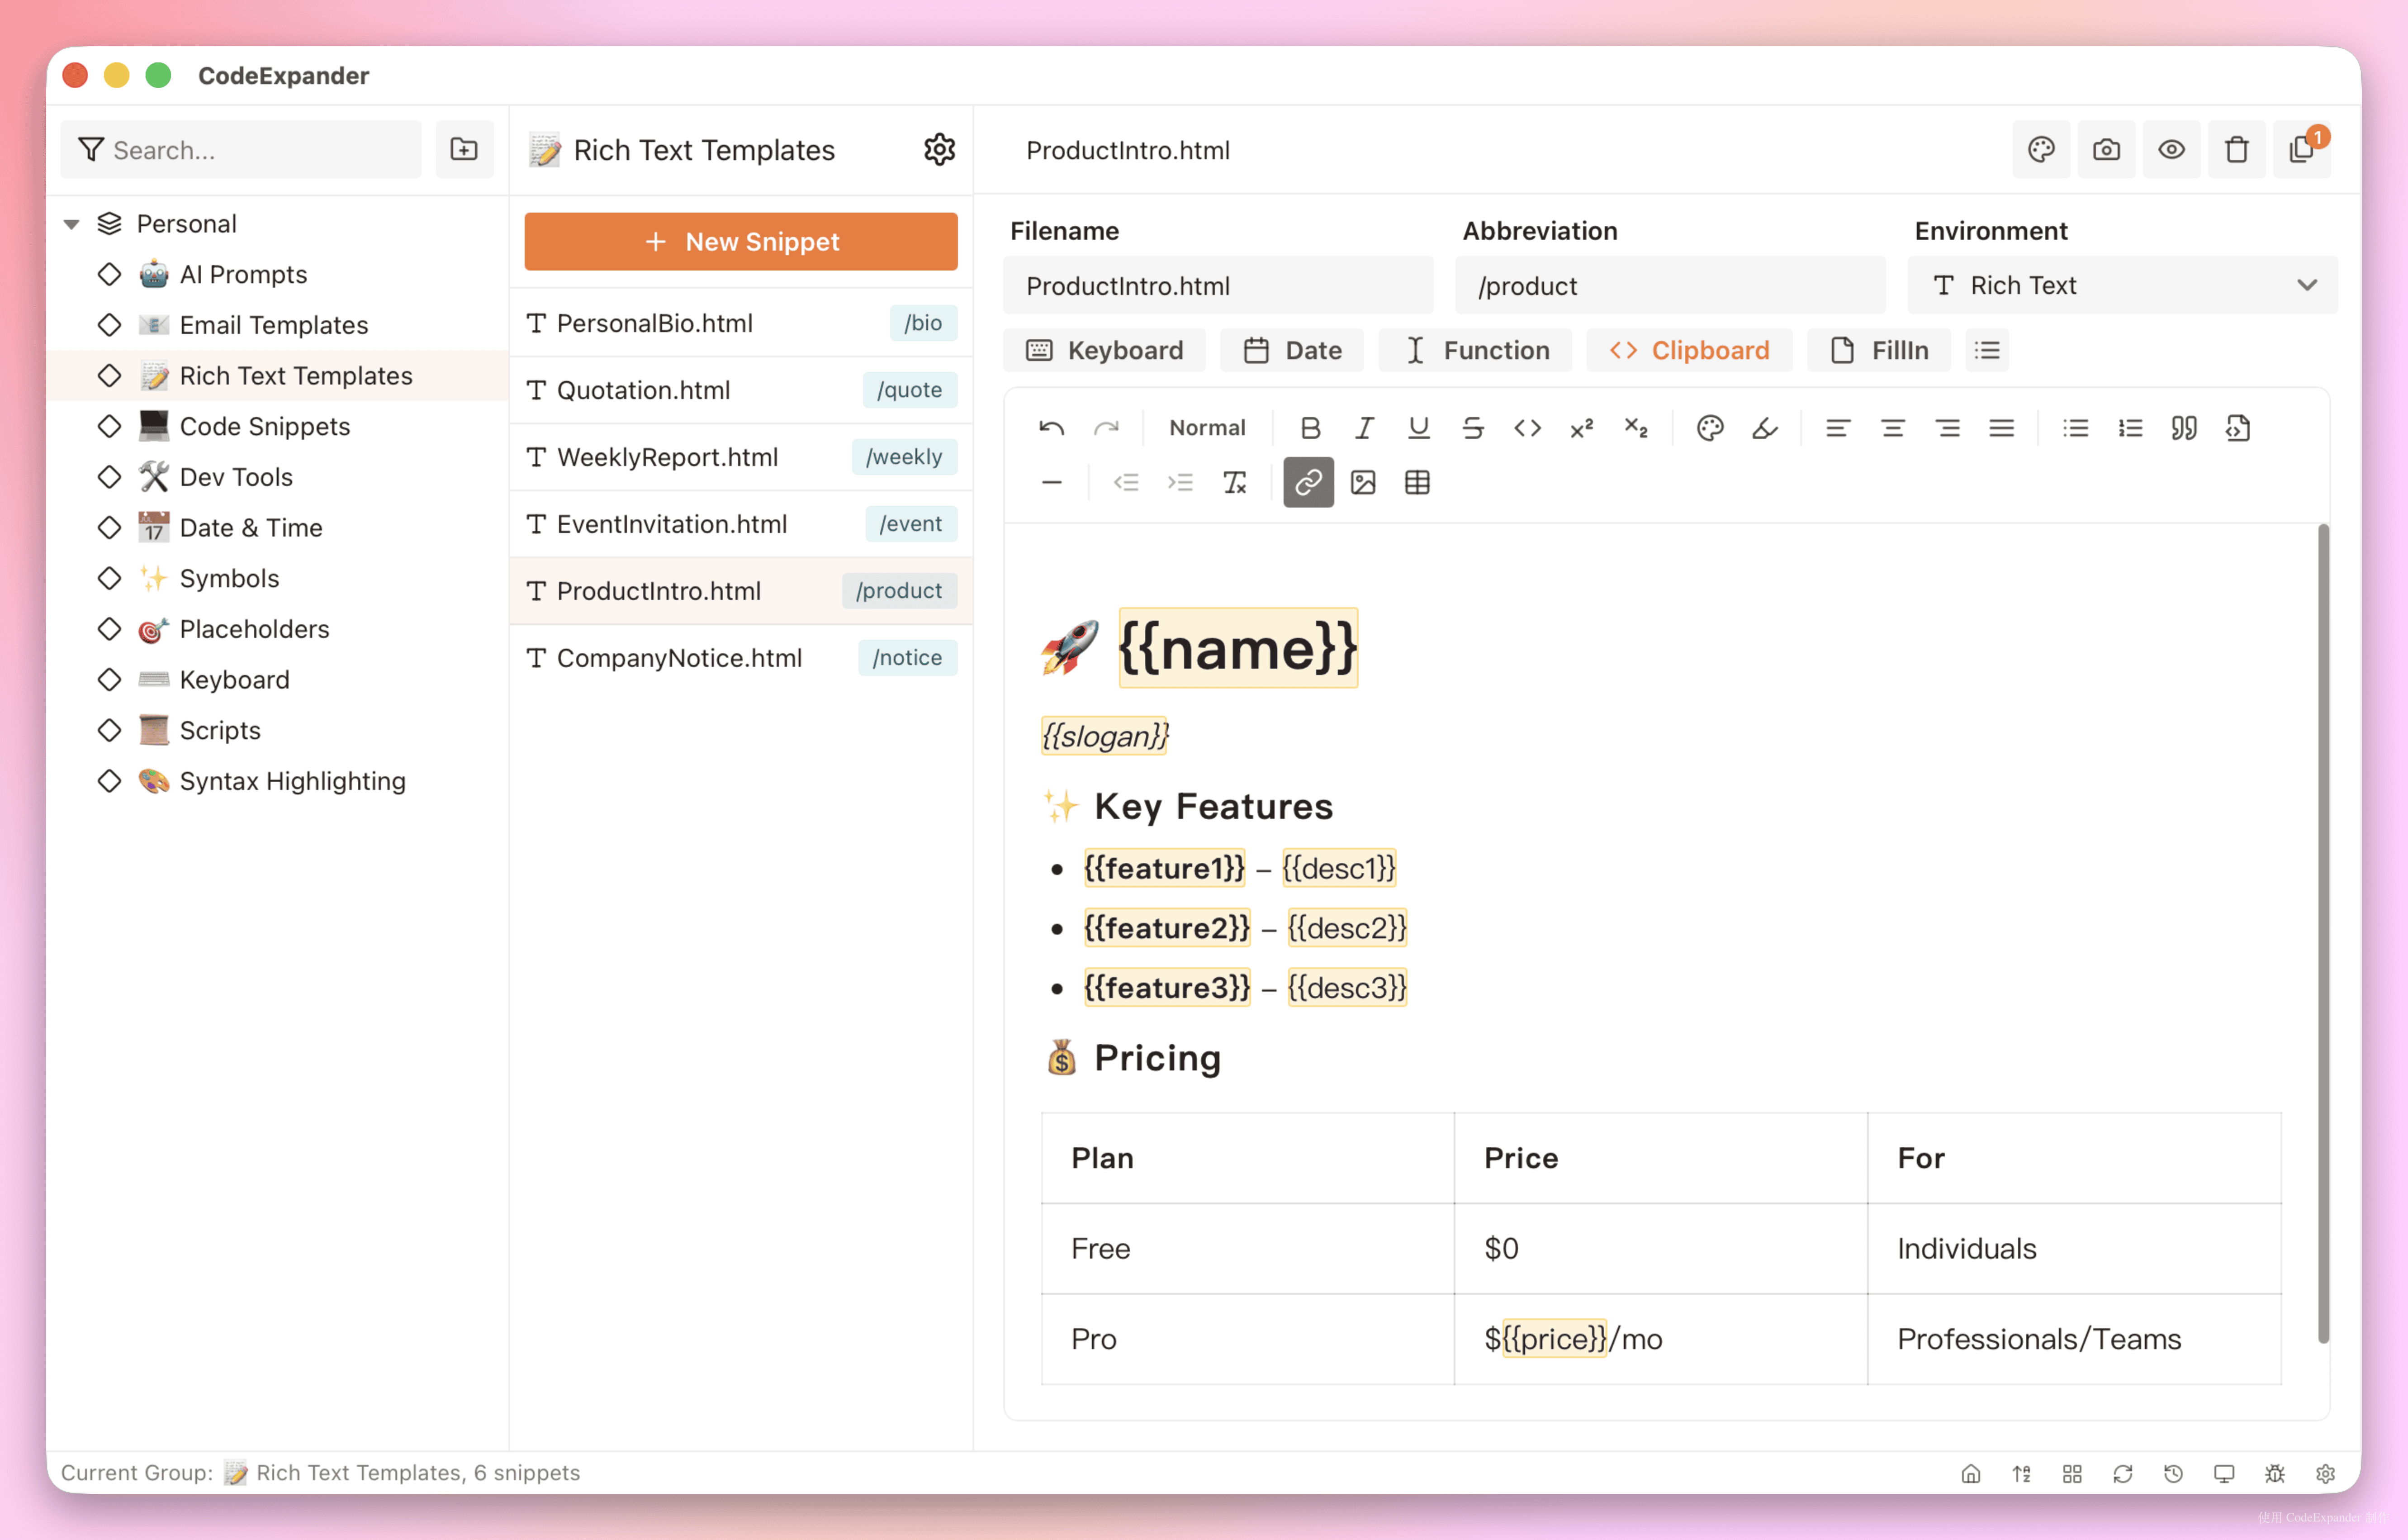Click the redo icon in editor toolbar
The image size is (2408, 1540).
pos(1105,428)
